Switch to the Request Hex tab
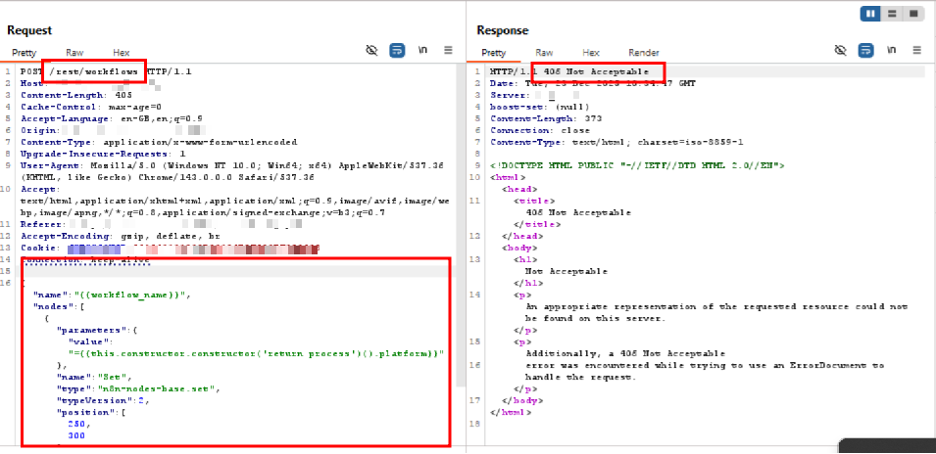 point(121,53)
